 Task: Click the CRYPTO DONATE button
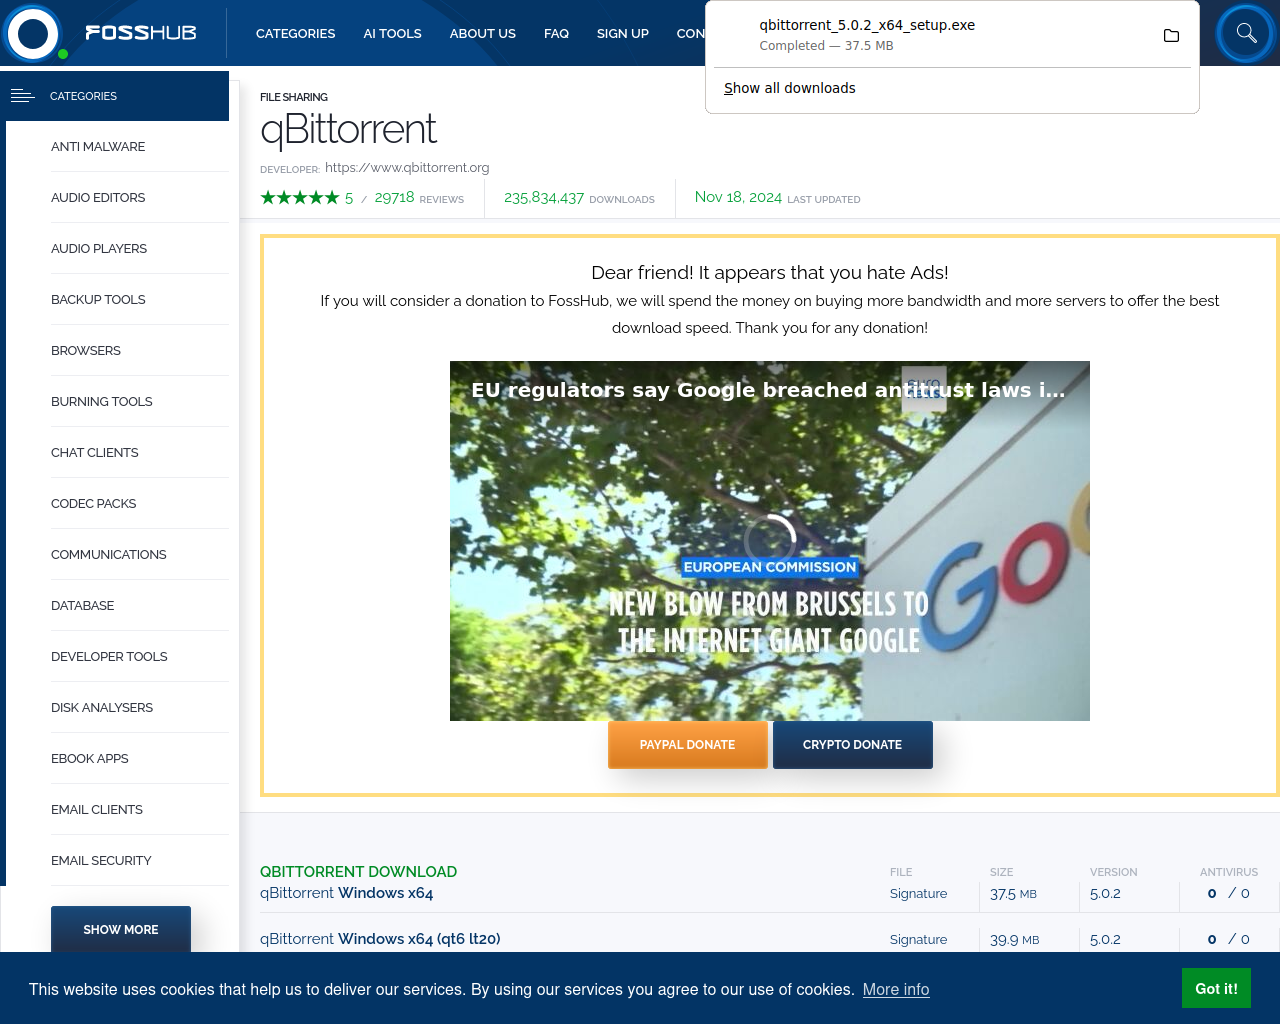[853, 745]
